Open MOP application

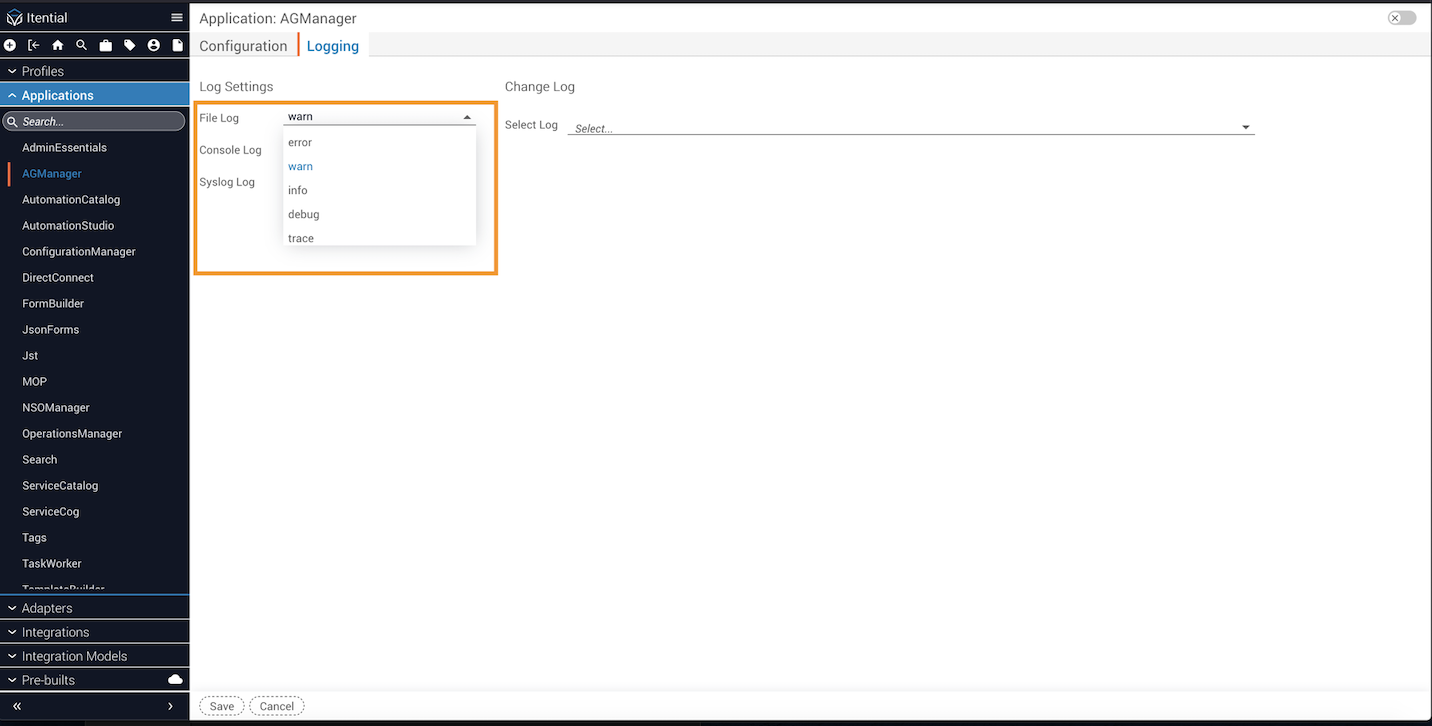click(x=34, y=381)
